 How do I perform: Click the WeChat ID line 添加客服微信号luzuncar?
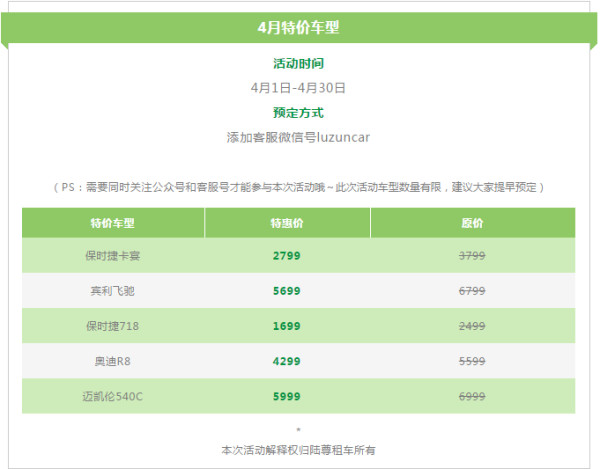tap(298, 137)
